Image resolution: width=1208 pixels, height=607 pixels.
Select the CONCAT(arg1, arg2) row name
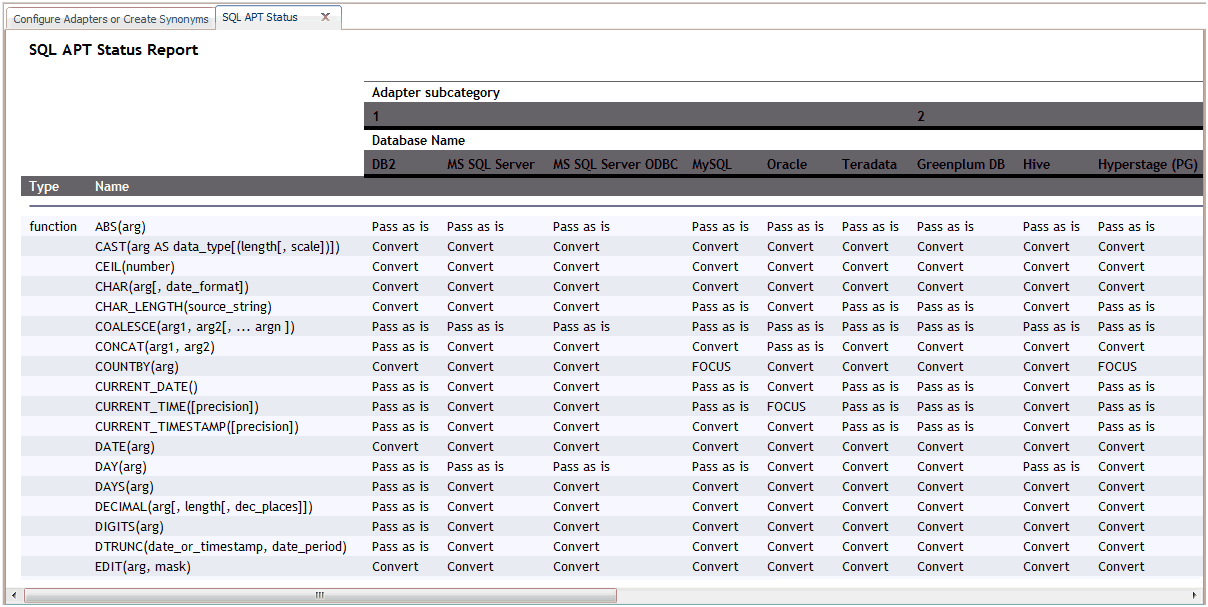click(155, 346)
